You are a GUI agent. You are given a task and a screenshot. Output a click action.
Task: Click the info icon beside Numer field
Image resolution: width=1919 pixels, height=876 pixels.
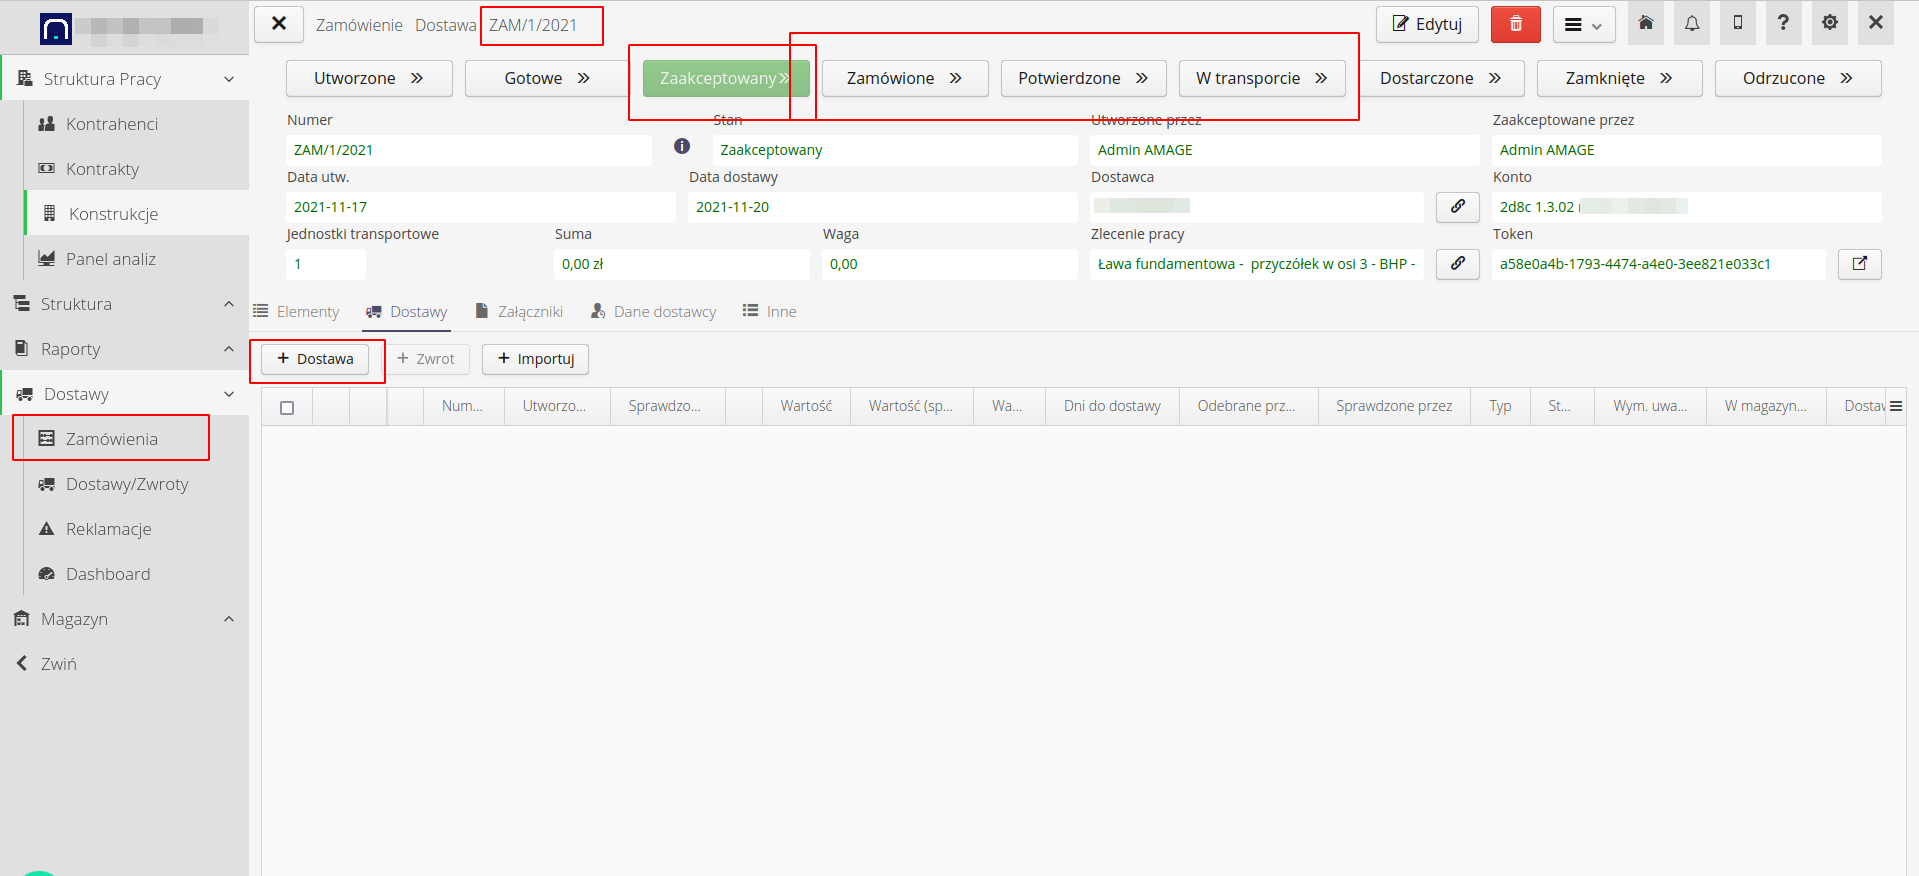click(x=682, y=147)
